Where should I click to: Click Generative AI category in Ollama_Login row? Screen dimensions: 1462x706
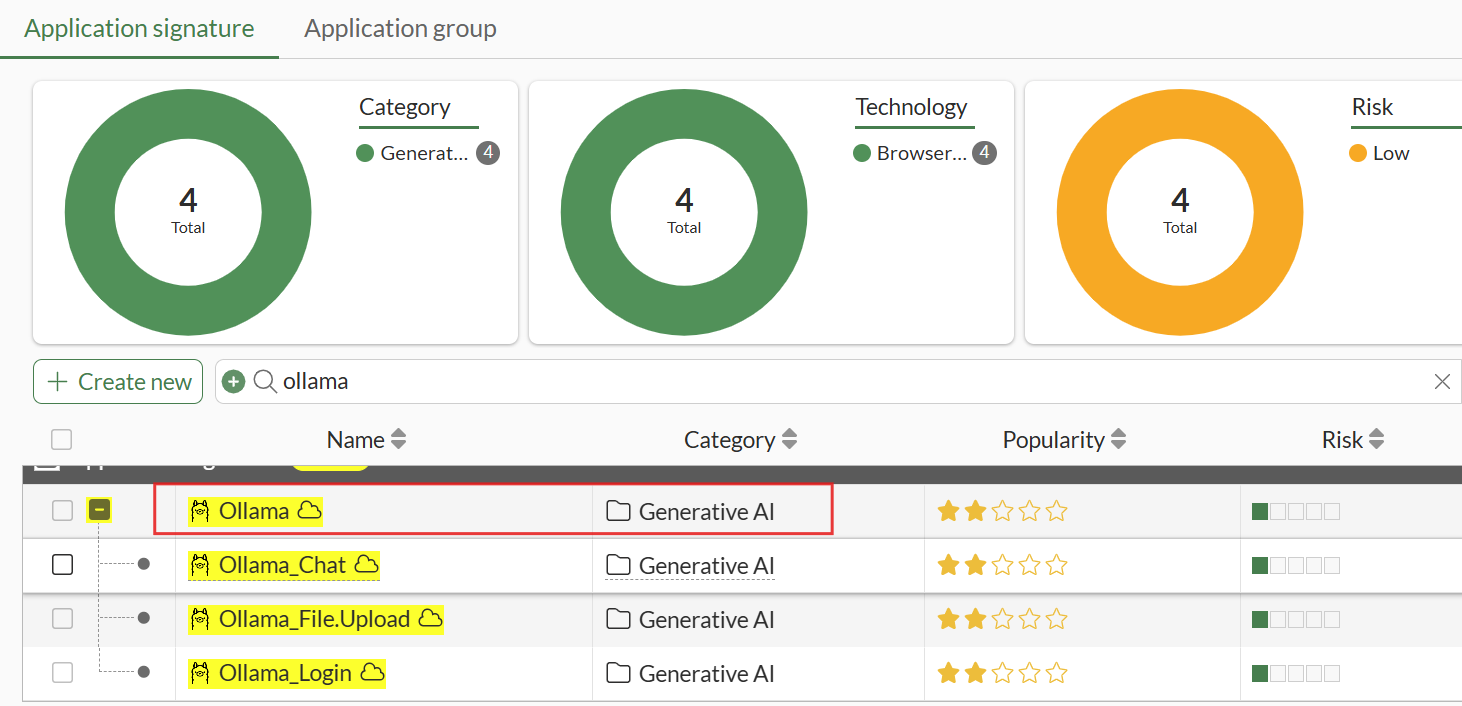[706, 673]
